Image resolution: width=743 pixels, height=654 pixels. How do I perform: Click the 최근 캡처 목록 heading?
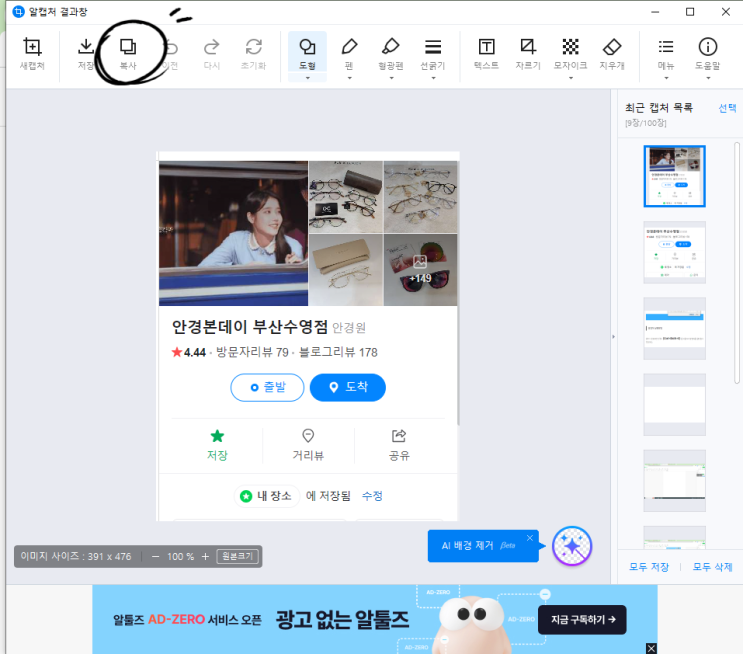(659, 108)
